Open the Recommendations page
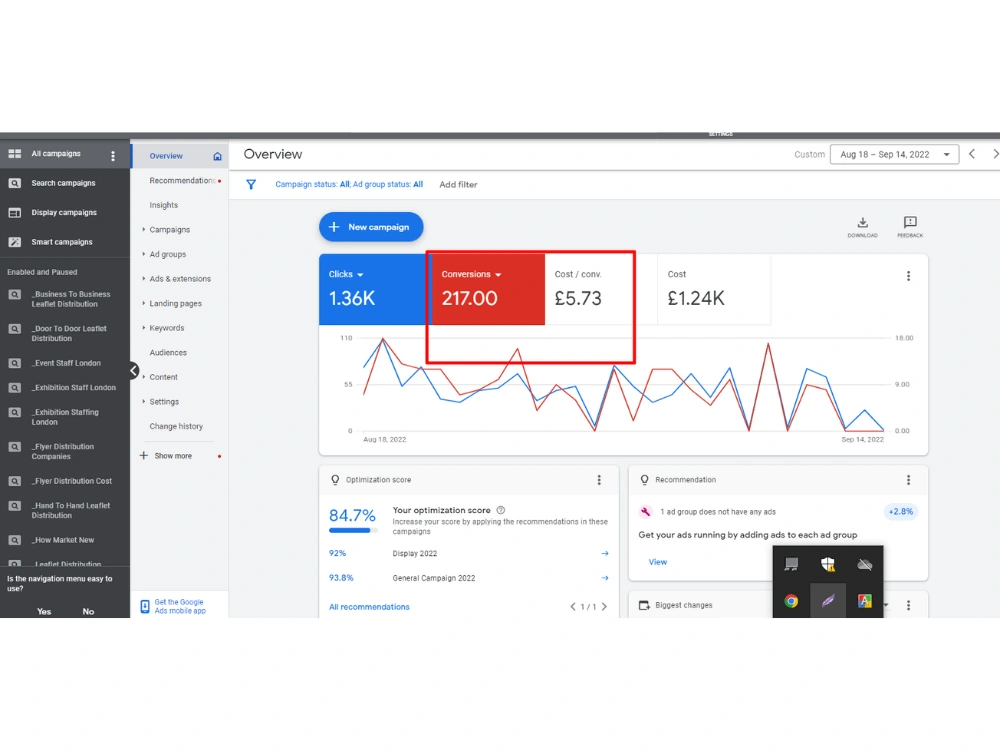 (x=182, y=180)
